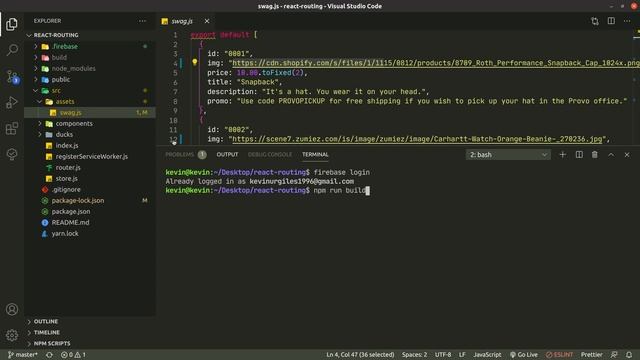This screenshot has height=360, width=640.
Task: Switch to the OUTPUT tab
Action: click(227, 155)
